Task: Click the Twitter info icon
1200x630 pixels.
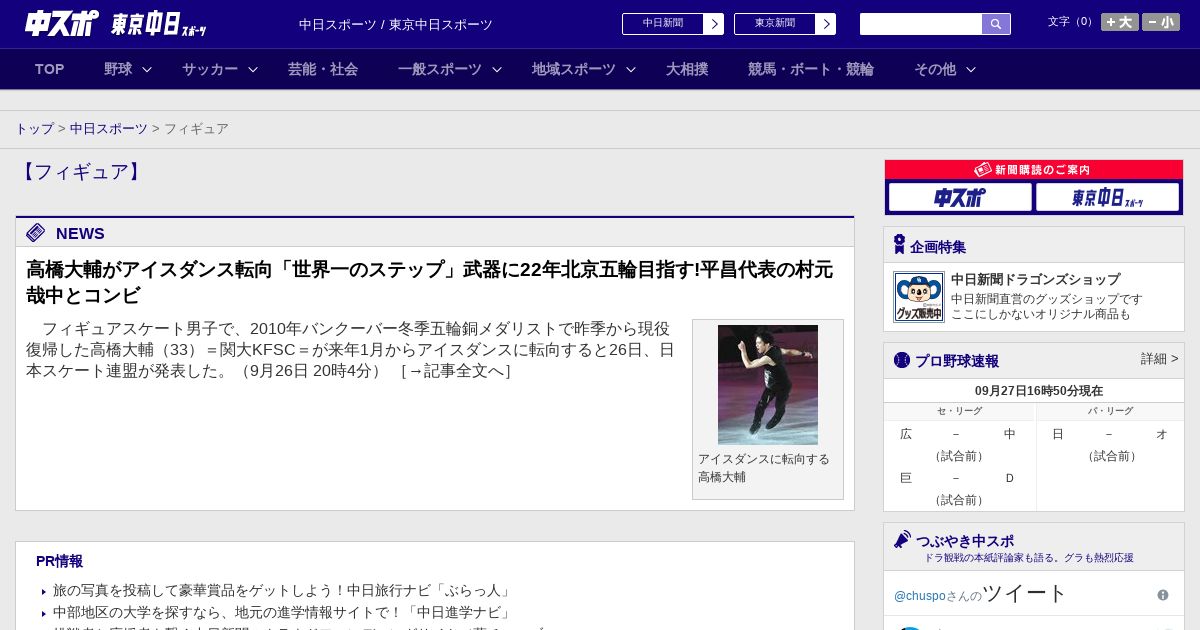Action: point(1163,595)
